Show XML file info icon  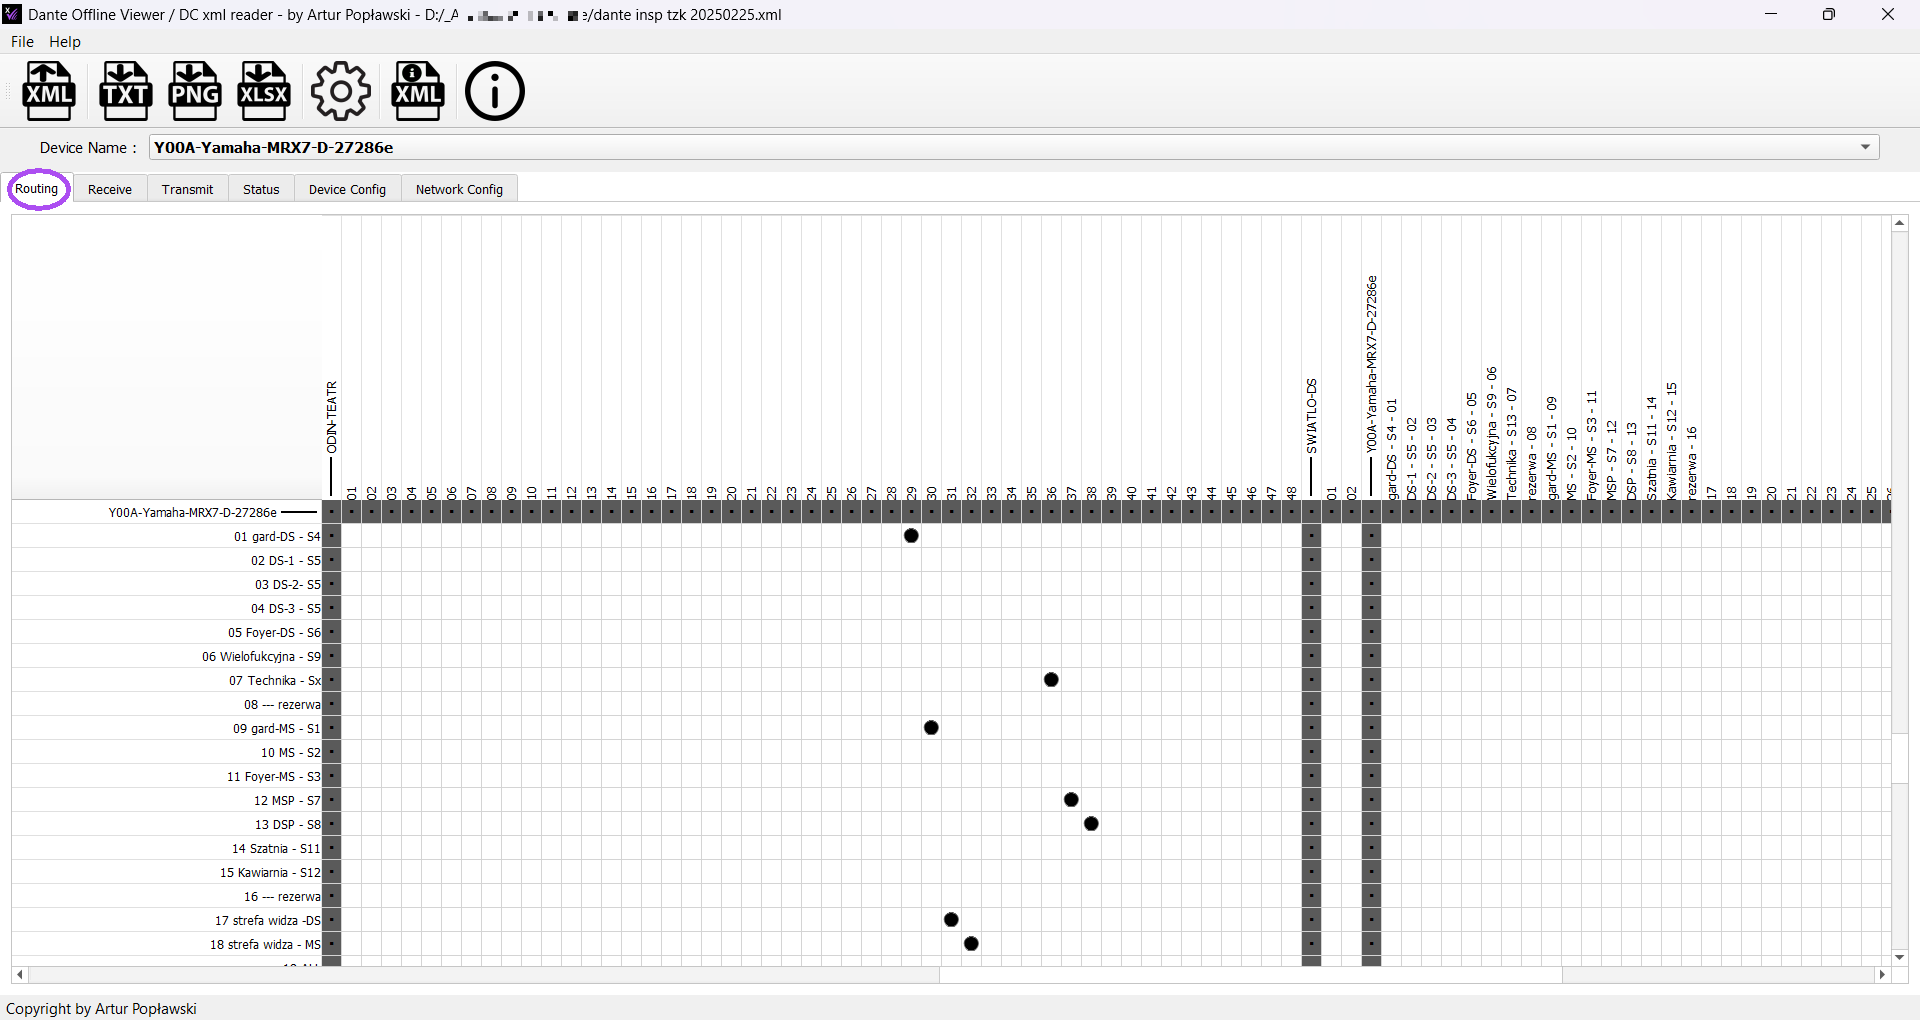(x=418, y=91)
